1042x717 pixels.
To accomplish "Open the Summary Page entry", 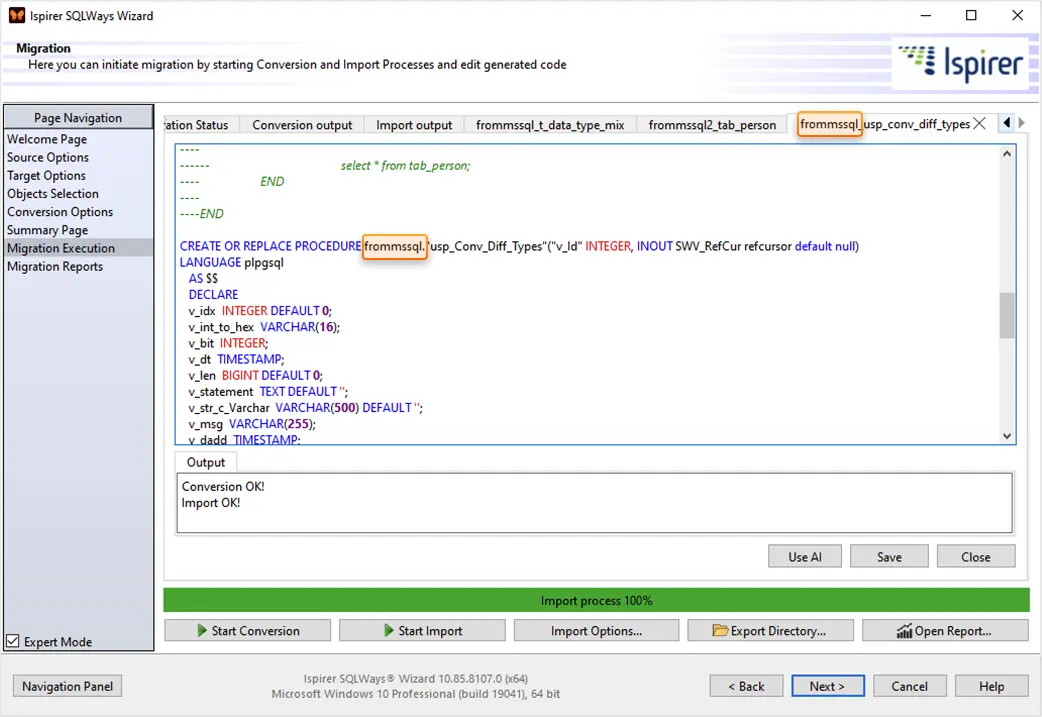I will tap(47, 230).
